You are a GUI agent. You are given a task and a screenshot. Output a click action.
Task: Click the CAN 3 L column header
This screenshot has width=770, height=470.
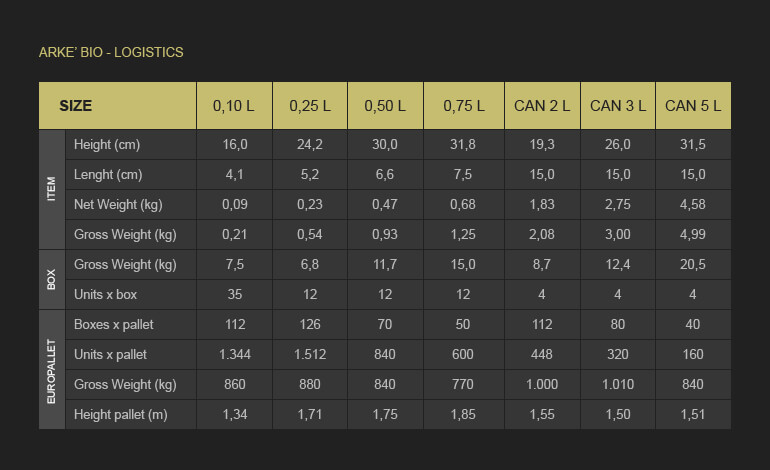618,106
